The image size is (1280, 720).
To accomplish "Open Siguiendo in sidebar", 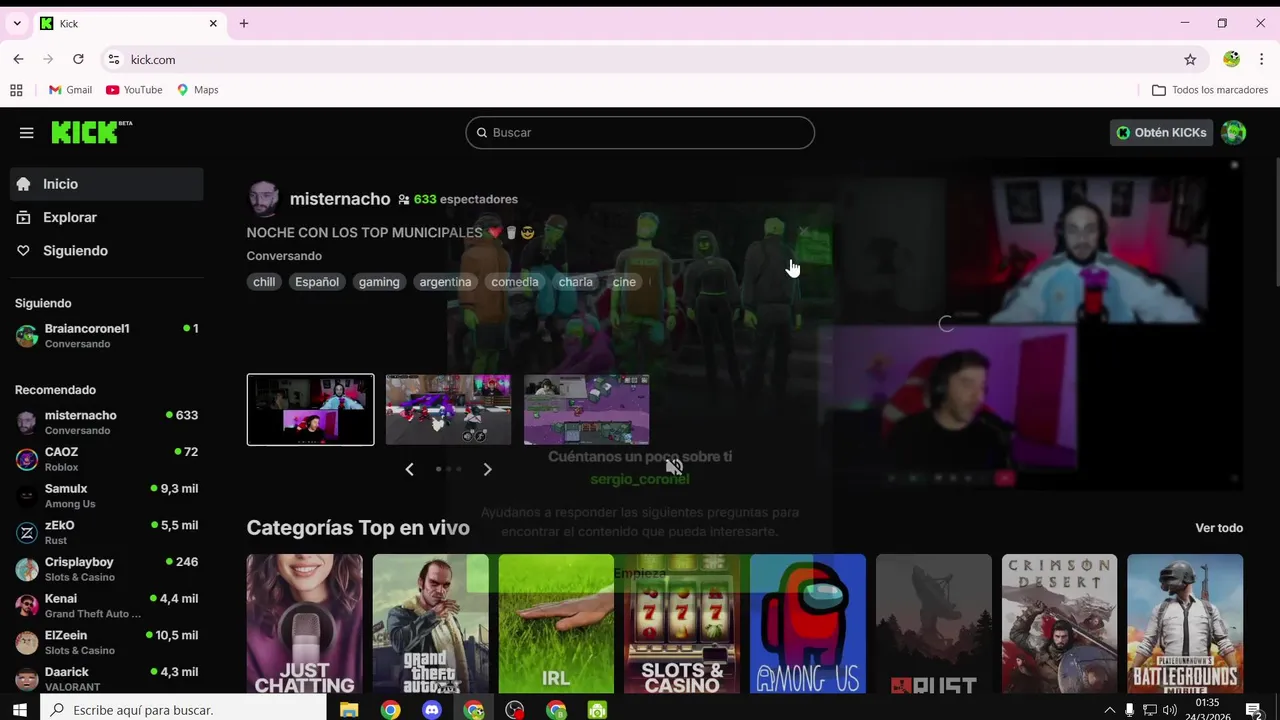I will point(107,251).
